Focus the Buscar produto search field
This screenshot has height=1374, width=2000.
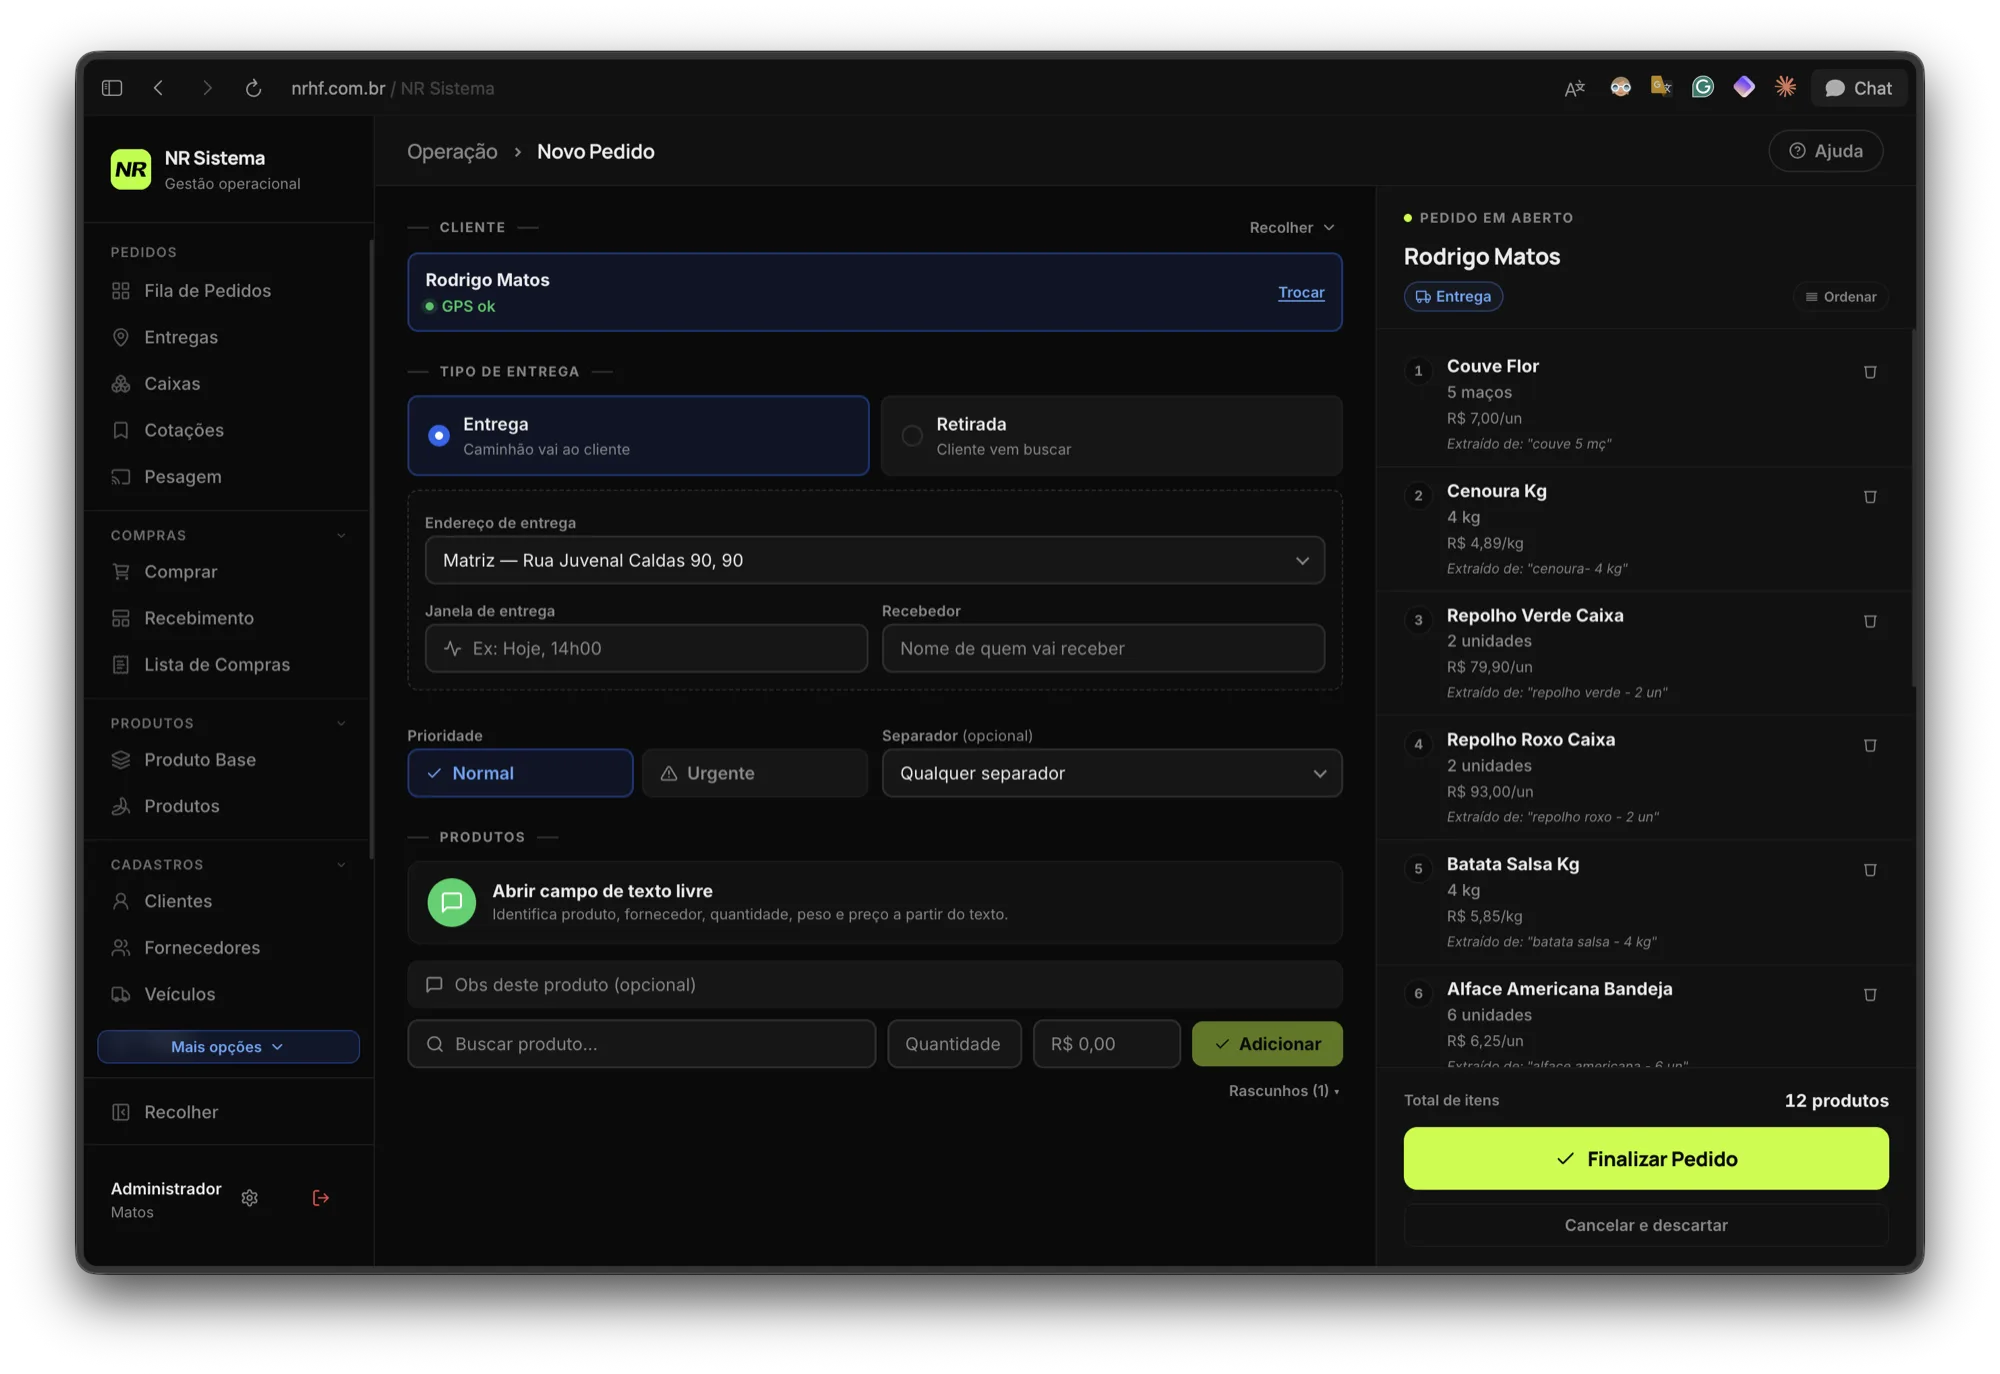642,1044
